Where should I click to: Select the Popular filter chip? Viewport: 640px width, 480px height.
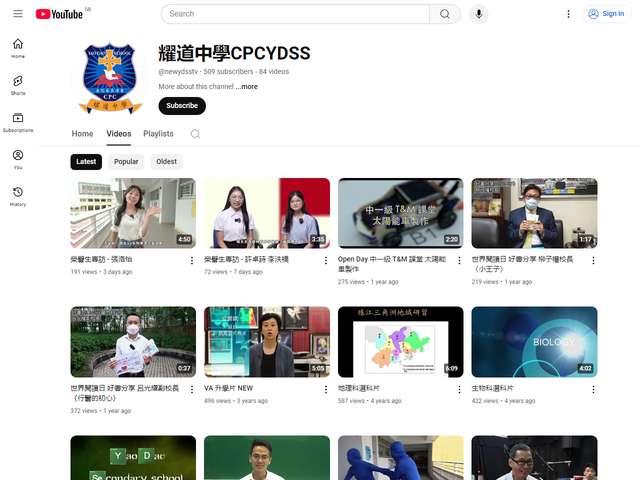point(126,161)
